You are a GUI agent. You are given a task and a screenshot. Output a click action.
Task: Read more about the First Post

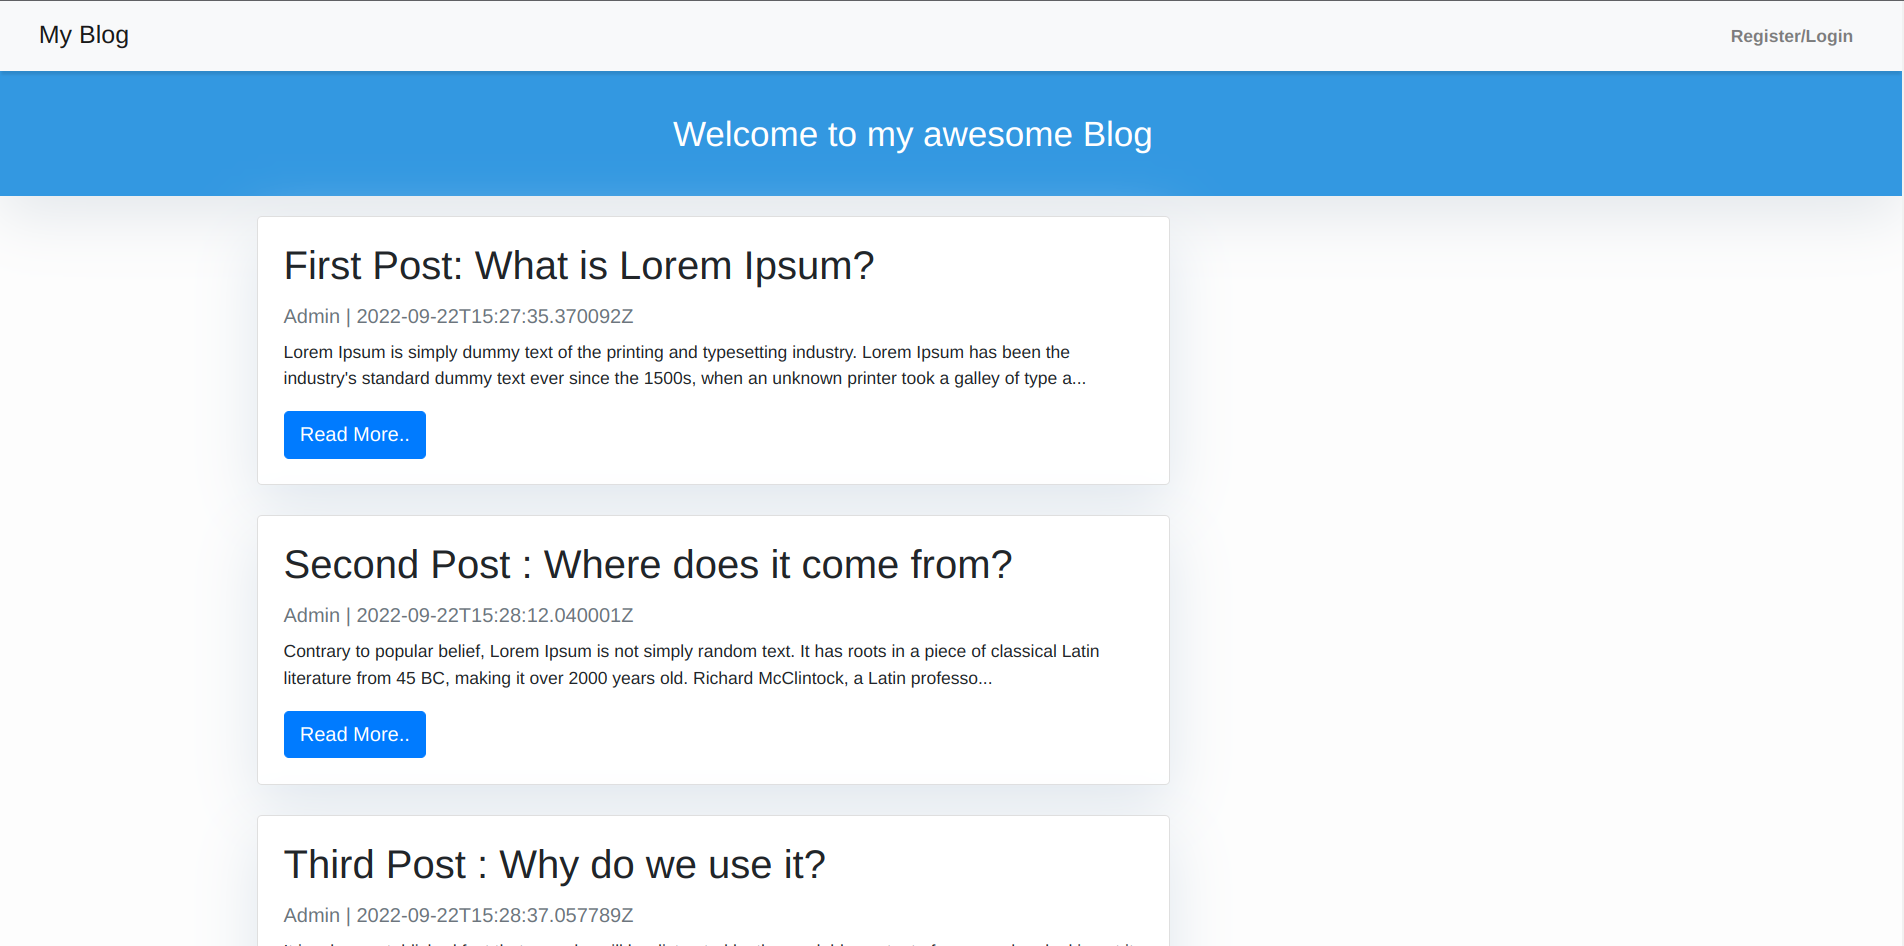354,434
